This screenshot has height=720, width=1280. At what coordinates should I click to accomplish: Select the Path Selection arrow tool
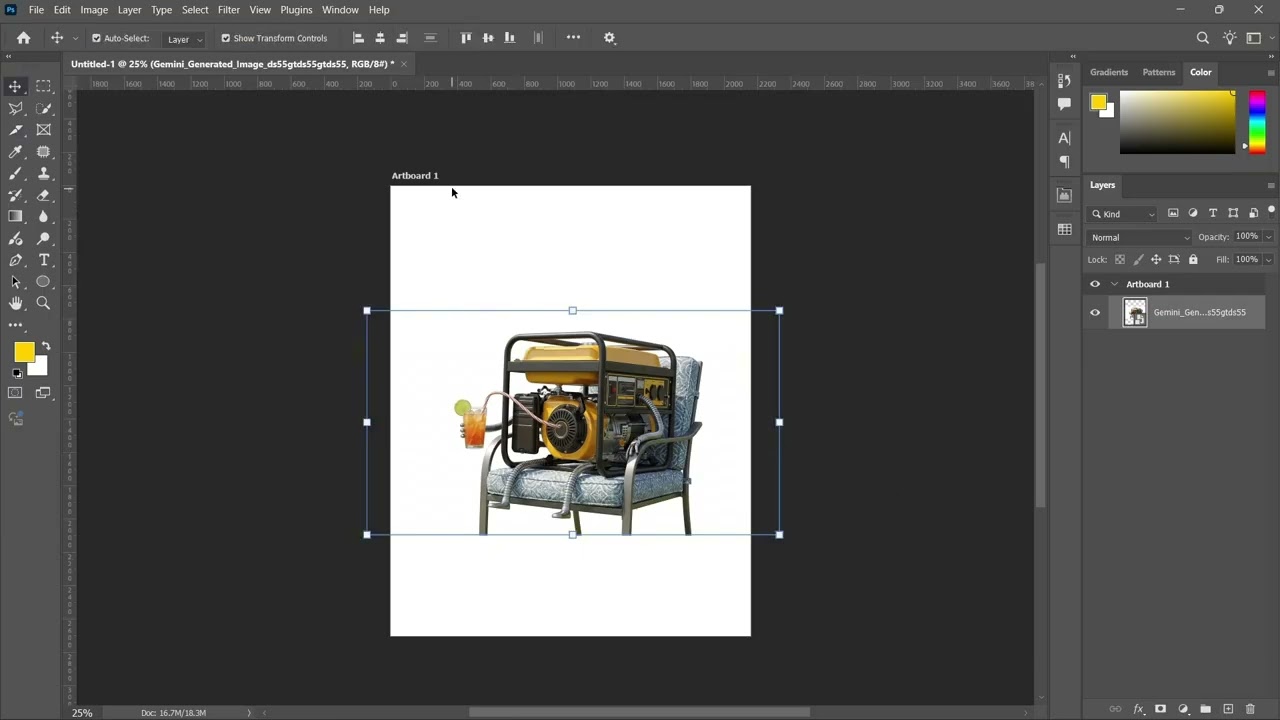[15, 282]
